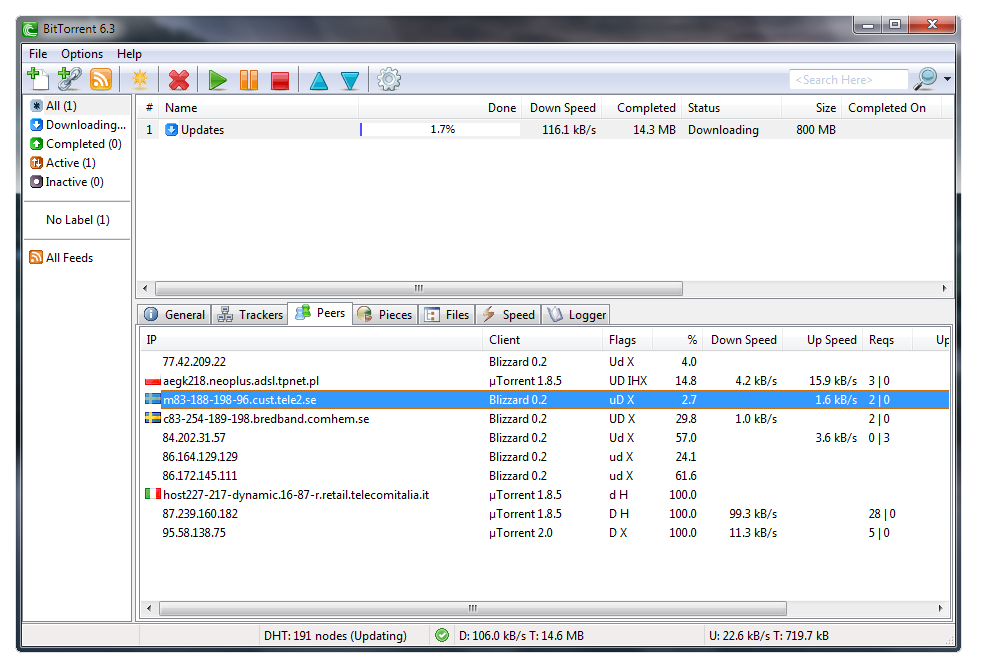Switch to the Files tab
Image resolution: width=981 pixels, height=672 pixels.
[x=447, y=315]
